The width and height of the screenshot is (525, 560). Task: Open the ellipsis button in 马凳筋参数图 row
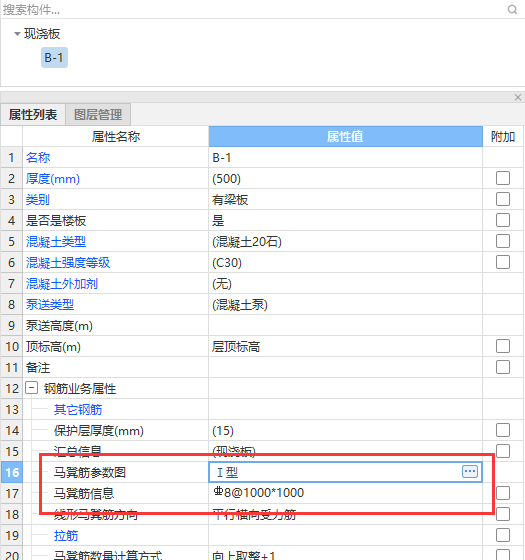point(470,471)
